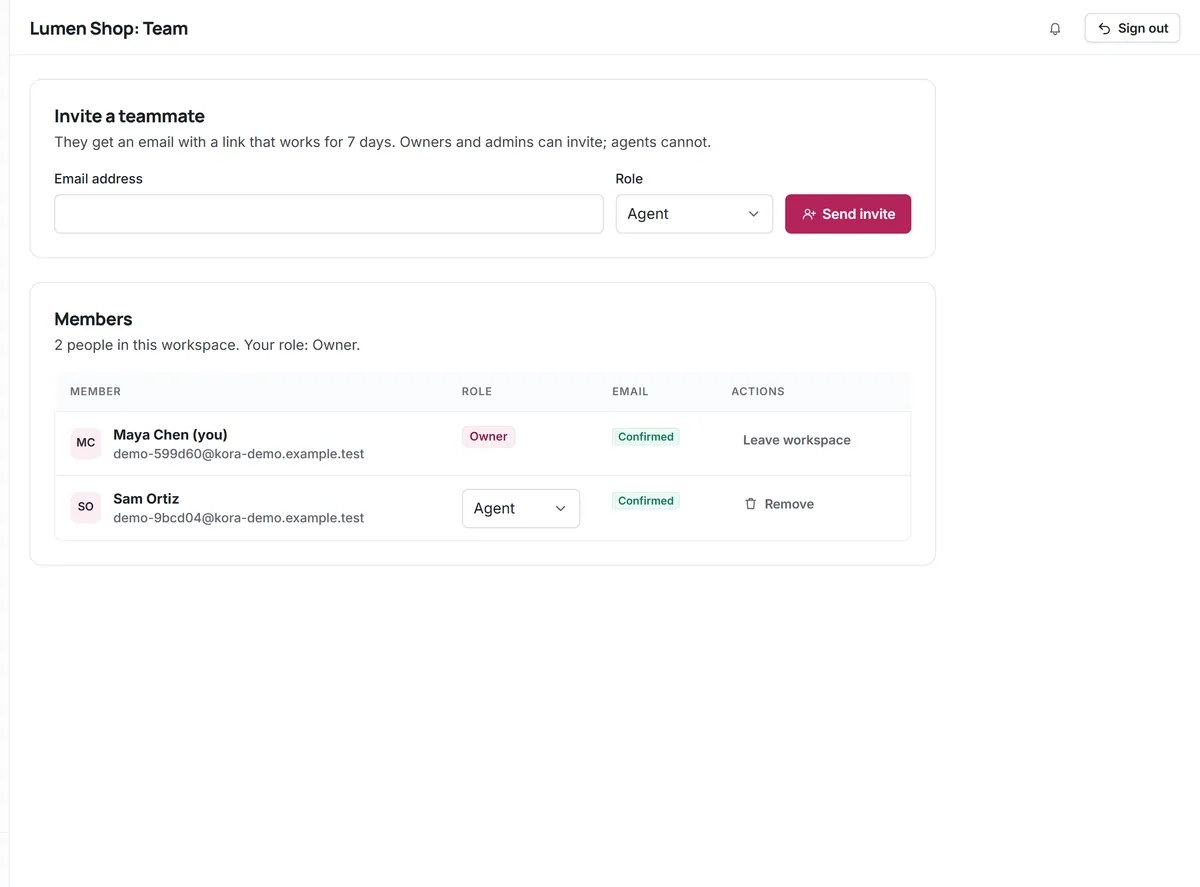Click Confirmed badge in Sam Ortiz's row

(x=646, y=500)
